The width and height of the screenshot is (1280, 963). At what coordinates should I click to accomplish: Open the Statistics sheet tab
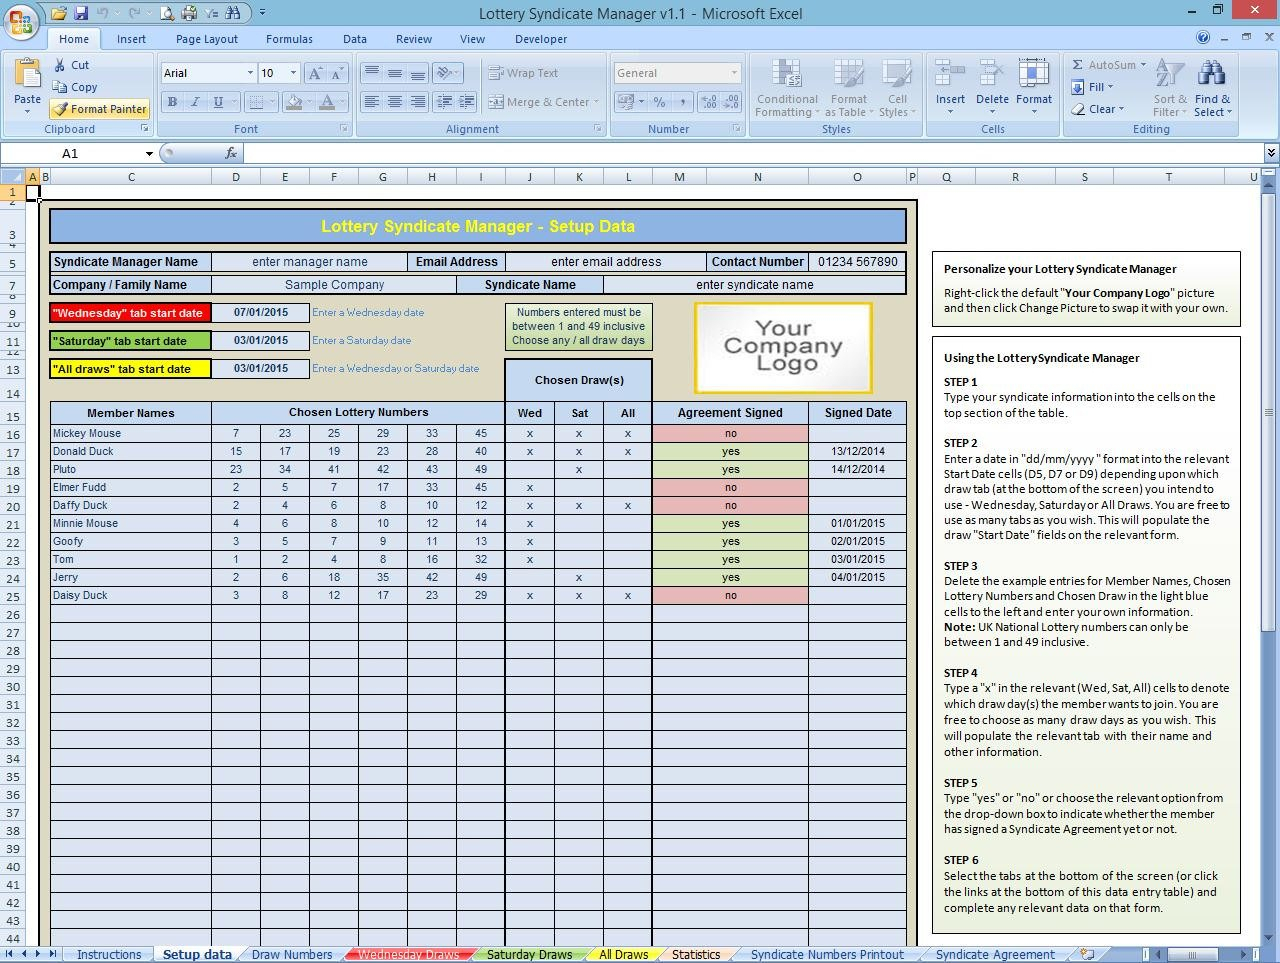696,954
